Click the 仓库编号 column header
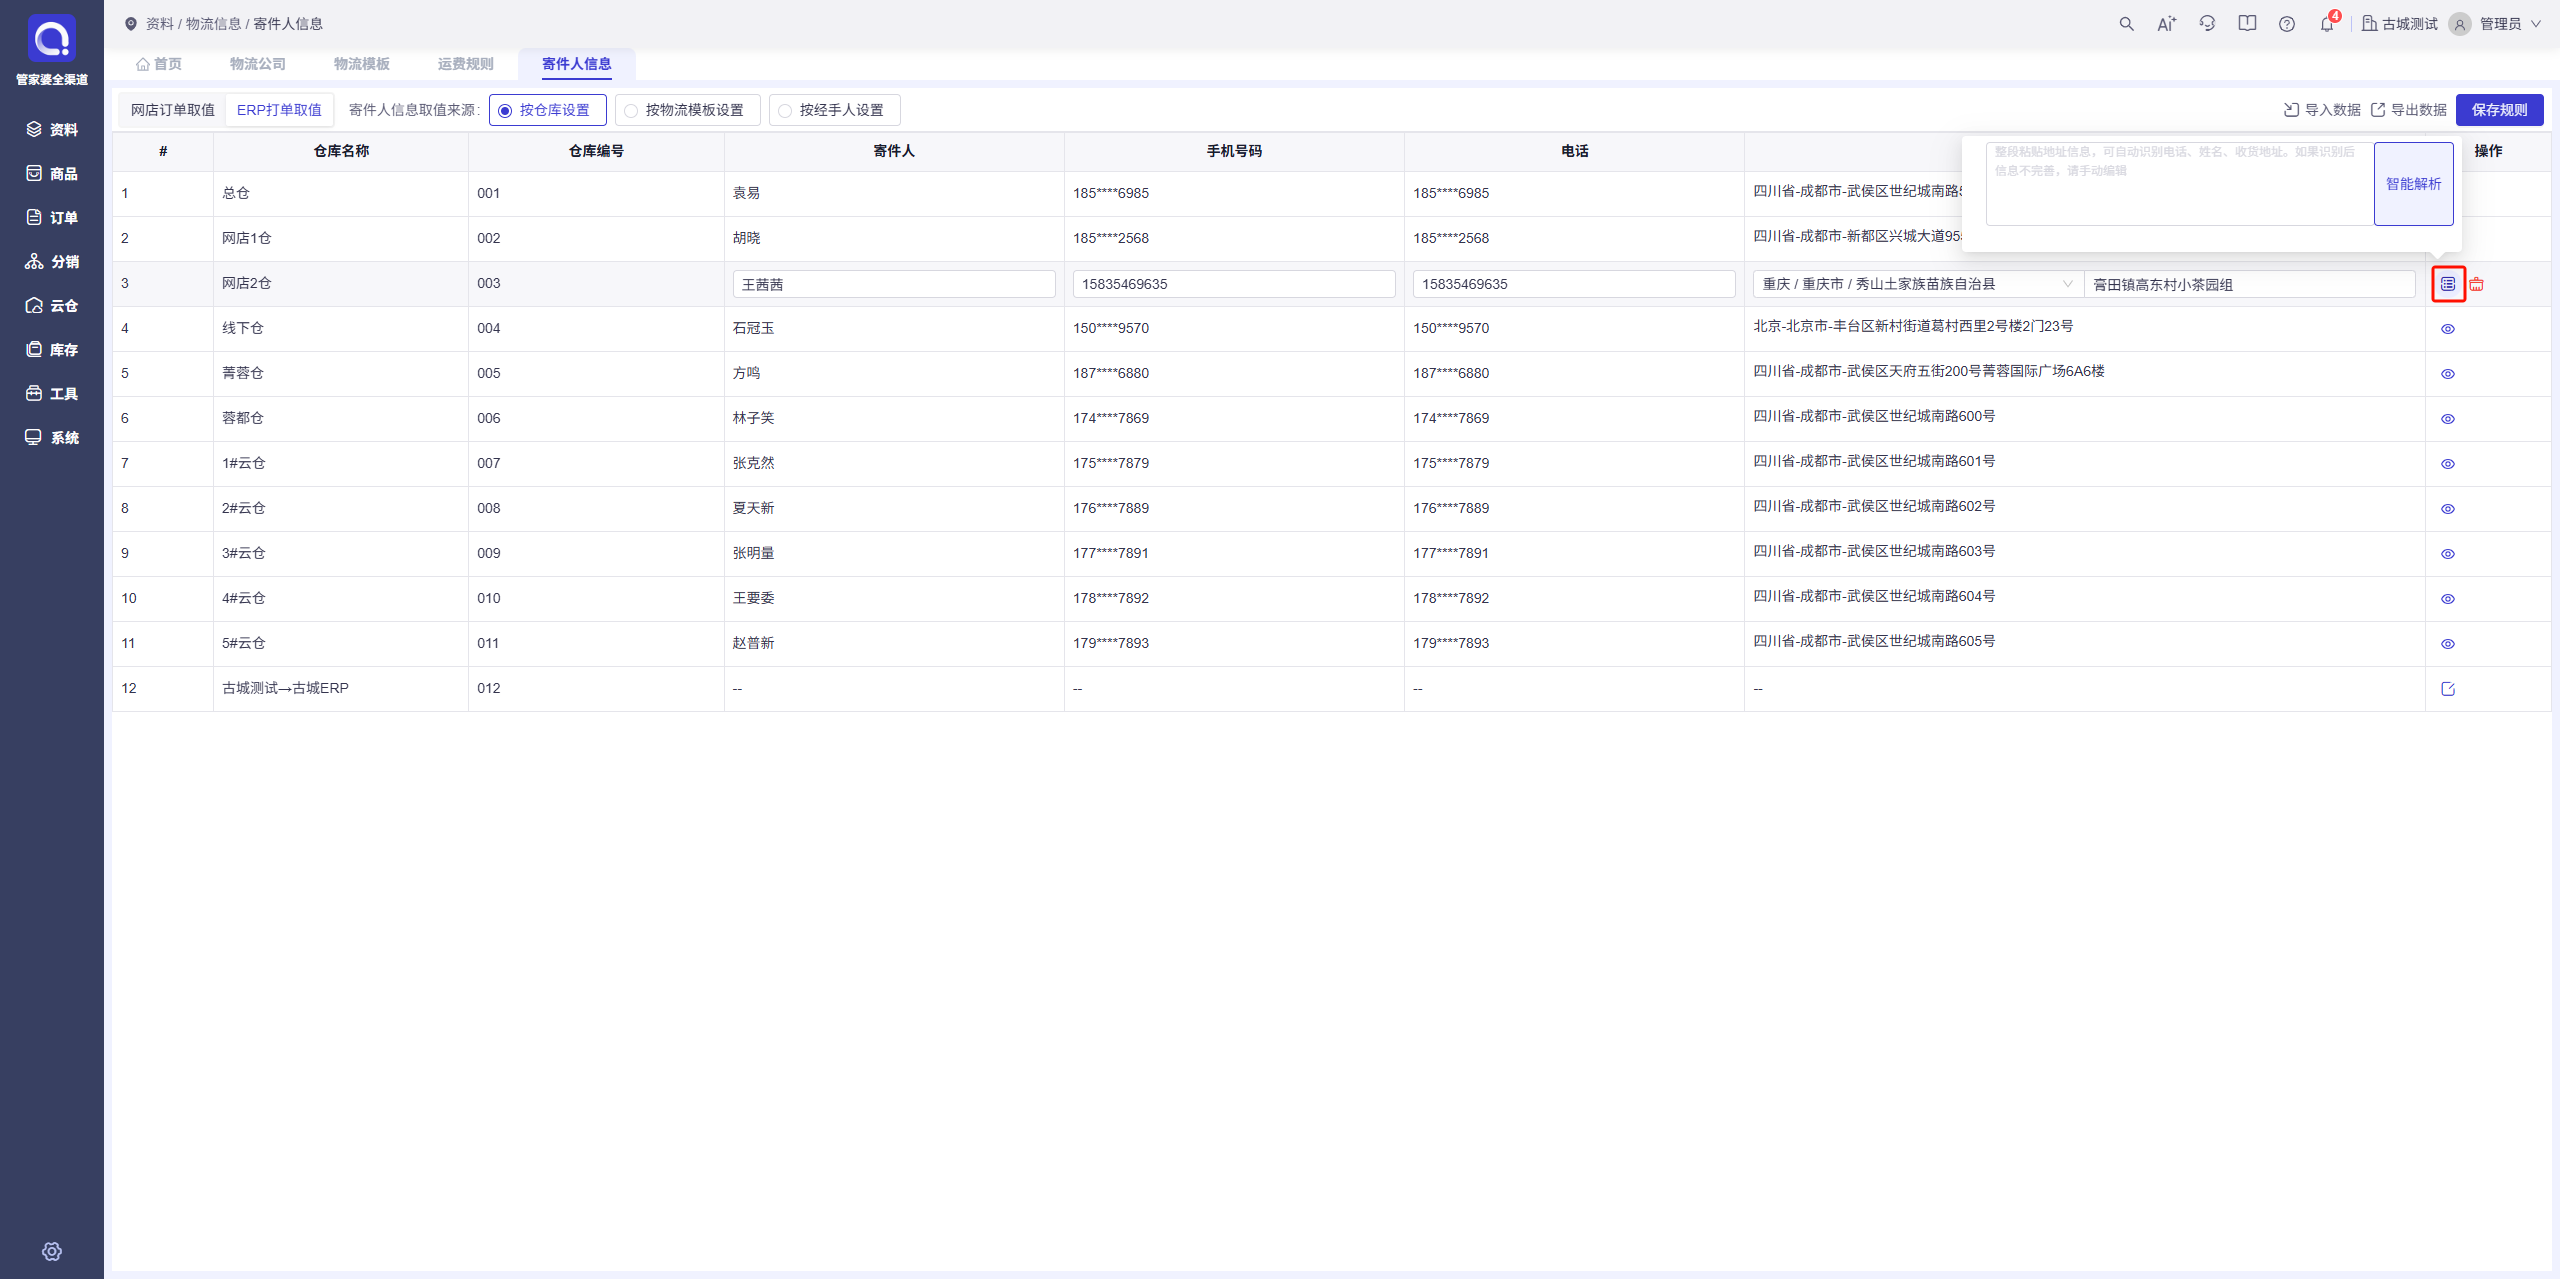This screenshot has height=1279, width=2560. click(x=596, y=151)
